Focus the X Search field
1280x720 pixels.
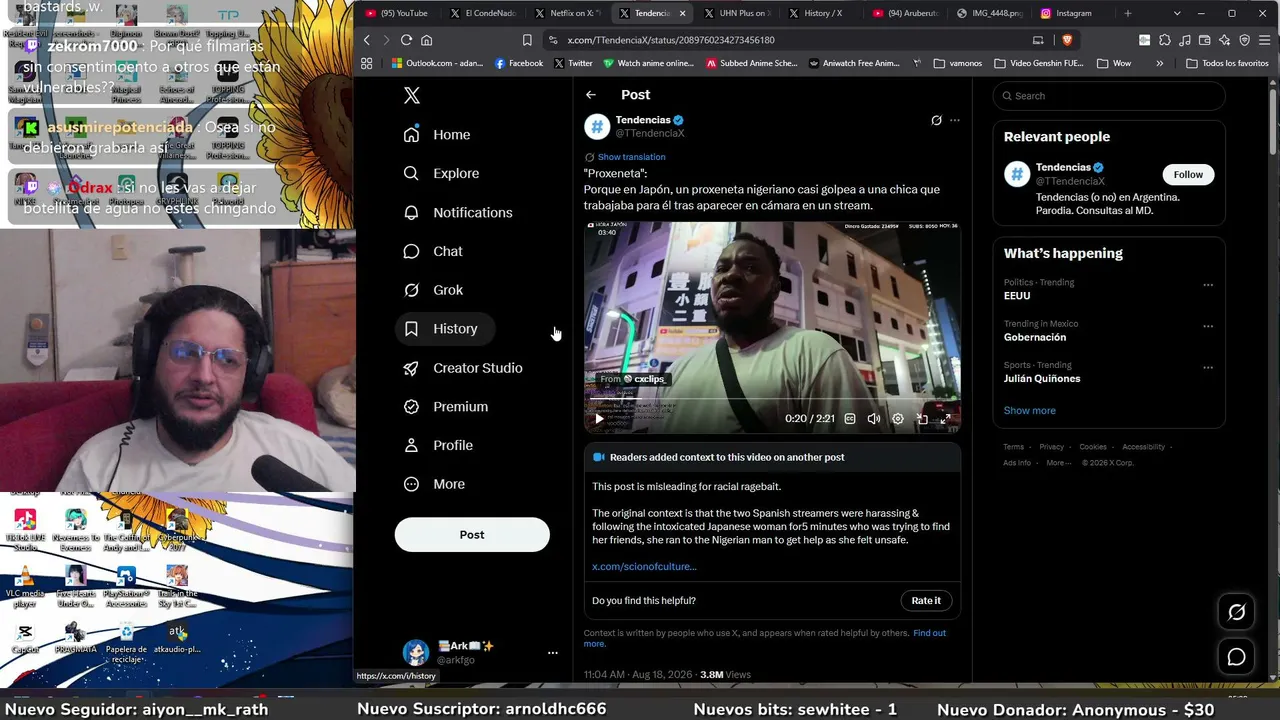(x=1108, y=96)
